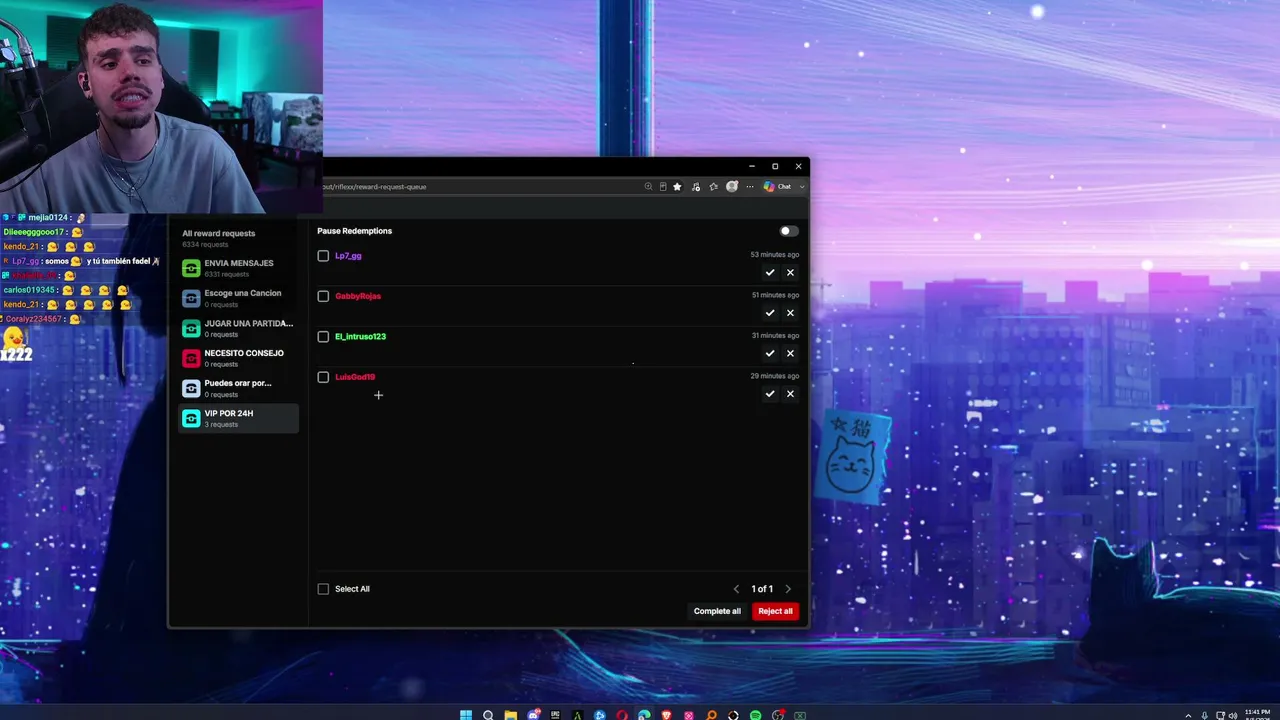This screenshot has width=1280, height=720.
Task: Click the ENVIA MENSAJES reward icon
Action: point(191,268)
